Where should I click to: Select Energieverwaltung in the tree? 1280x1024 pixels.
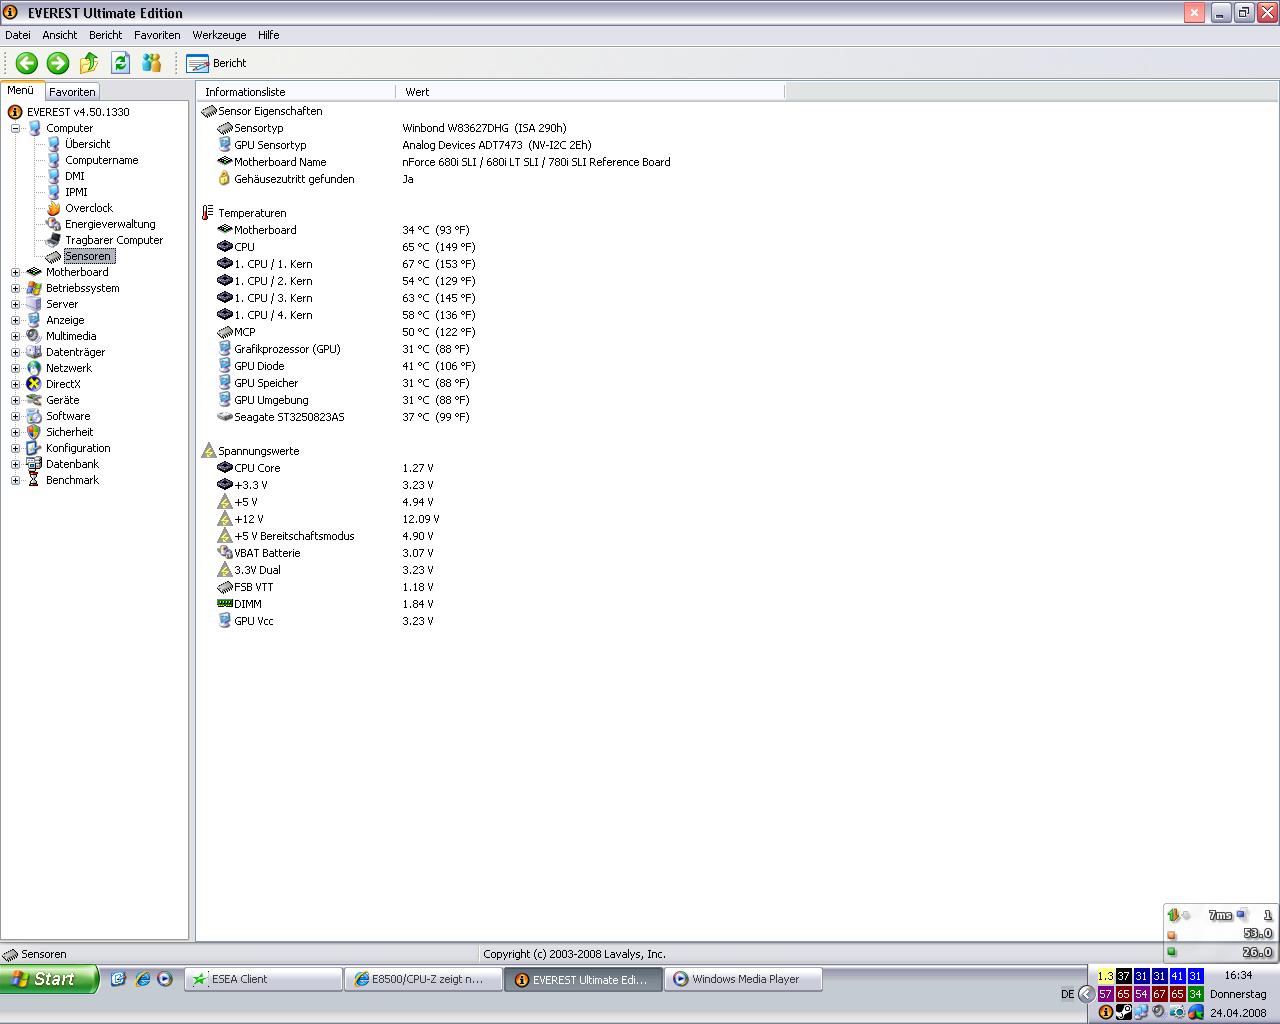(x=110, y=224)
